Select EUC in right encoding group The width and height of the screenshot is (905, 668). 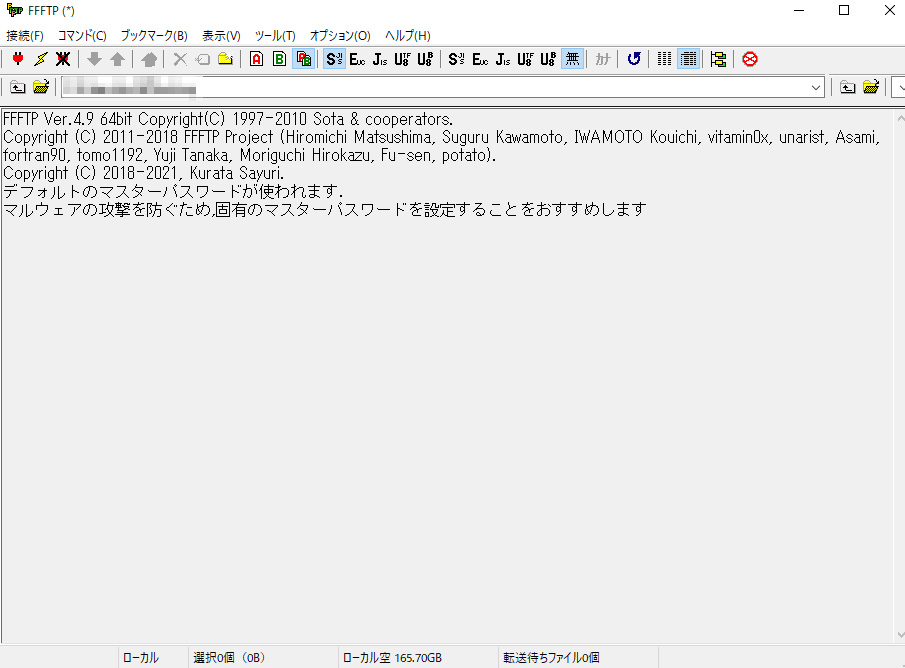(x=480, y=59)
